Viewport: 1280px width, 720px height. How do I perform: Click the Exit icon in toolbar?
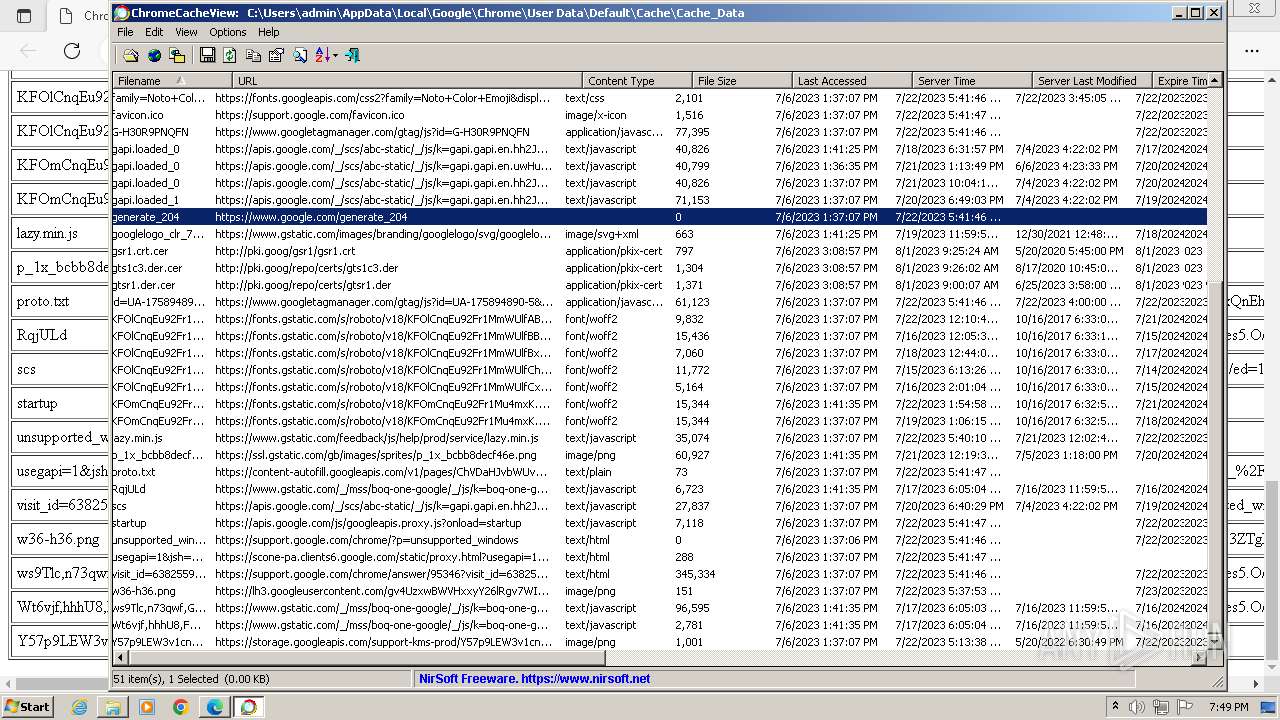[x=352, y=56]
